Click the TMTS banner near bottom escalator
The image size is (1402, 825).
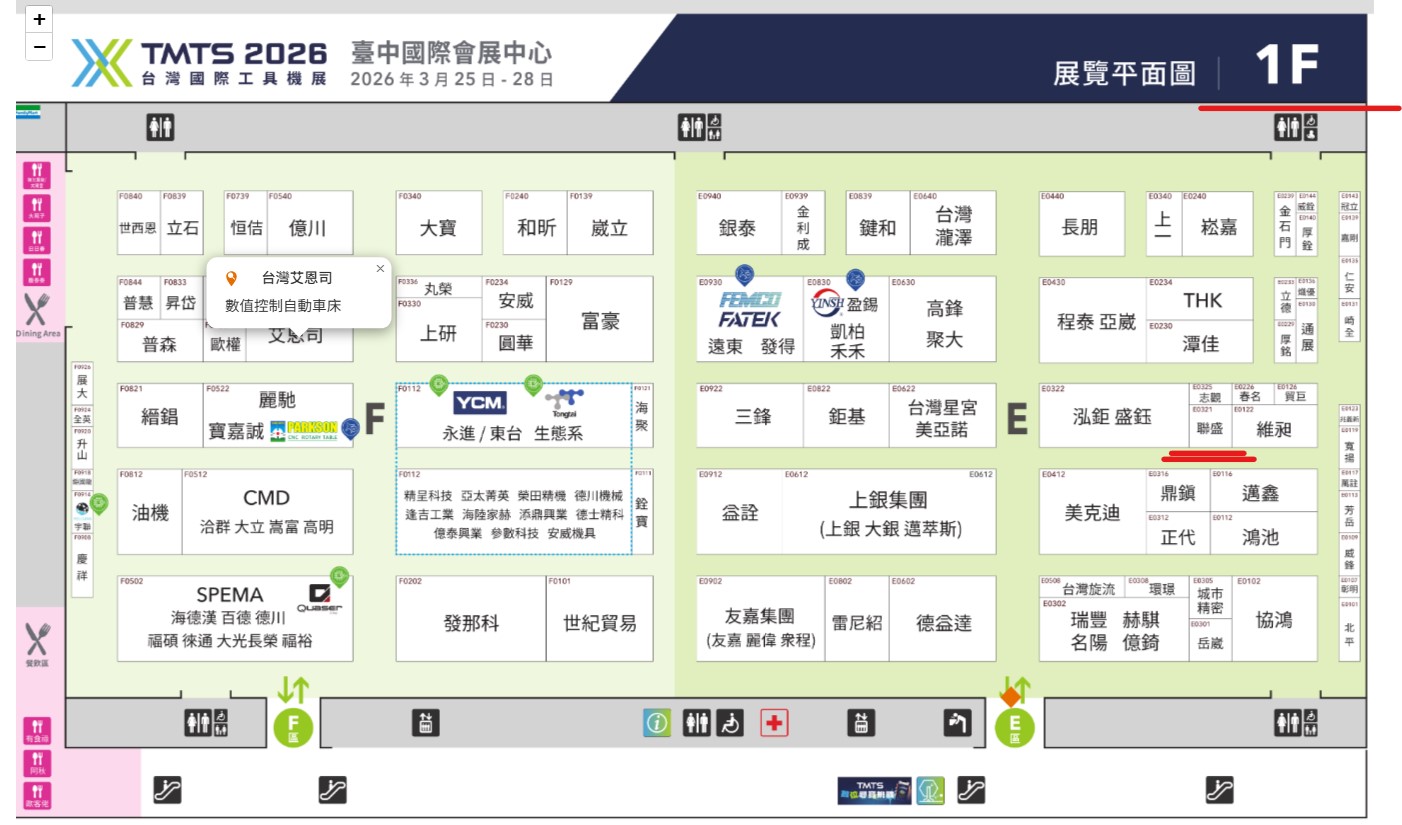click(x=874, y=790)
